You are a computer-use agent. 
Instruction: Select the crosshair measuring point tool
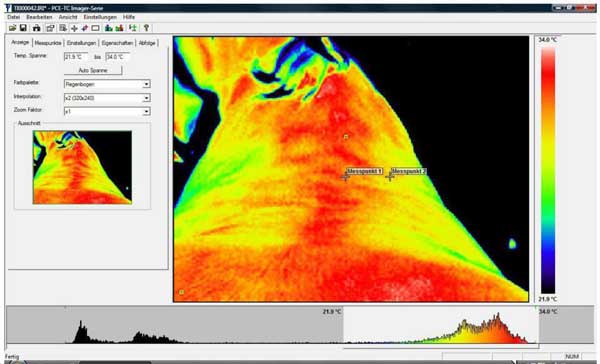[x=74, y=28]
